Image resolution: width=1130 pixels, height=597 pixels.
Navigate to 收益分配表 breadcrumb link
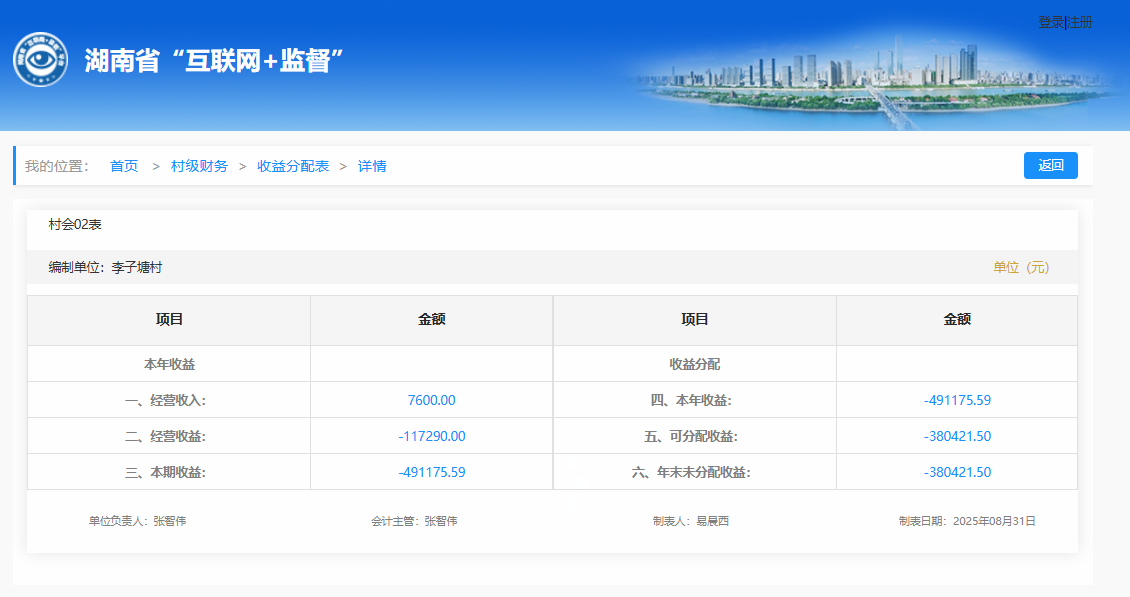tap(293, 166)
